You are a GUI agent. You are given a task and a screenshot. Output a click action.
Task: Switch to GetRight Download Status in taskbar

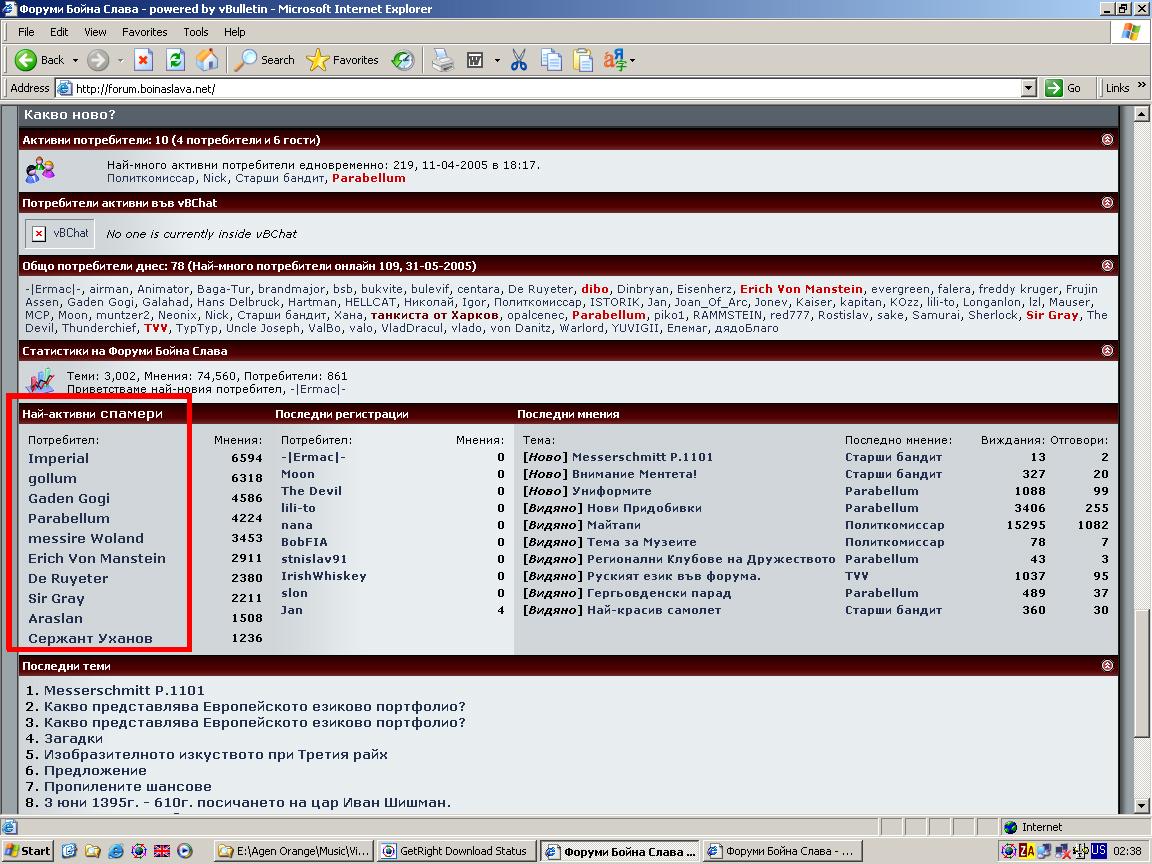tap(458, 851)
